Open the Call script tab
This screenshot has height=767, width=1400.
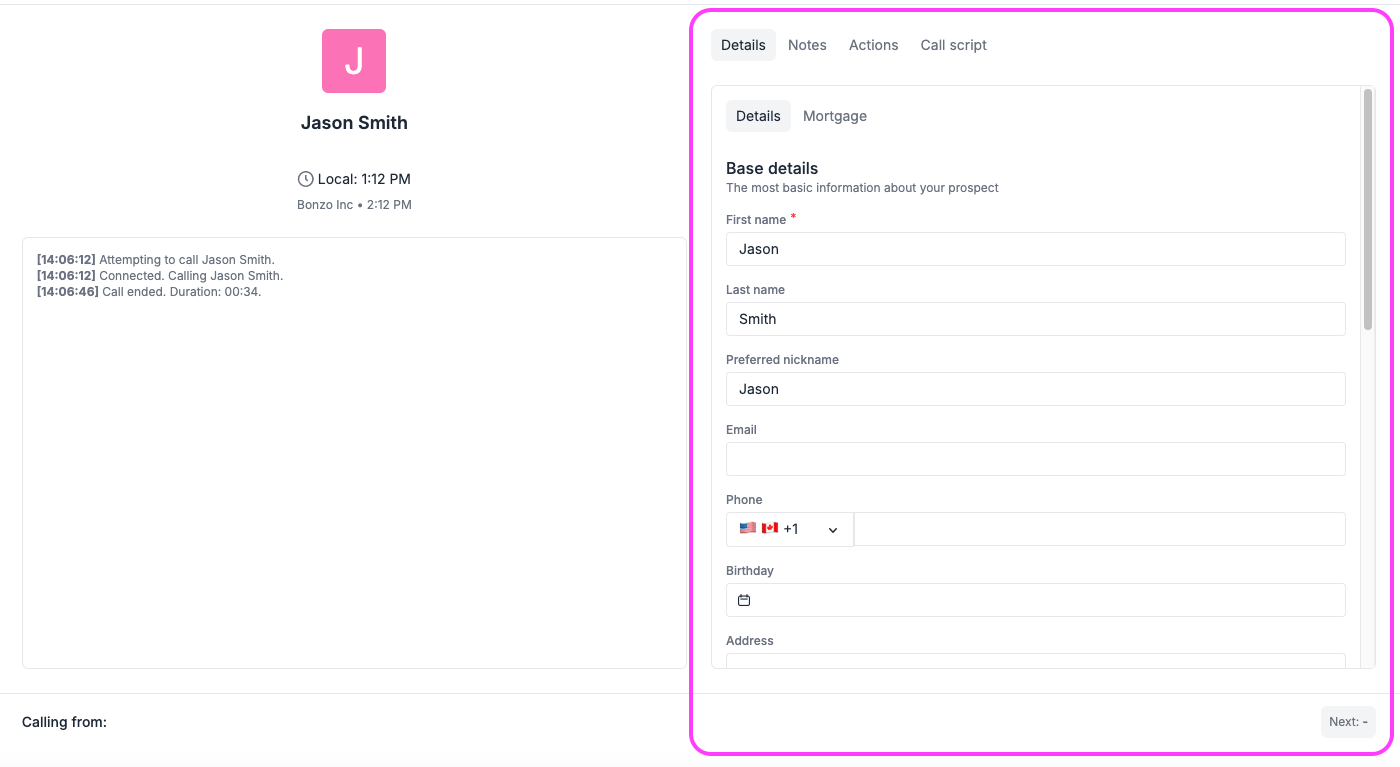pyautogui.click(x=953, y=45)
